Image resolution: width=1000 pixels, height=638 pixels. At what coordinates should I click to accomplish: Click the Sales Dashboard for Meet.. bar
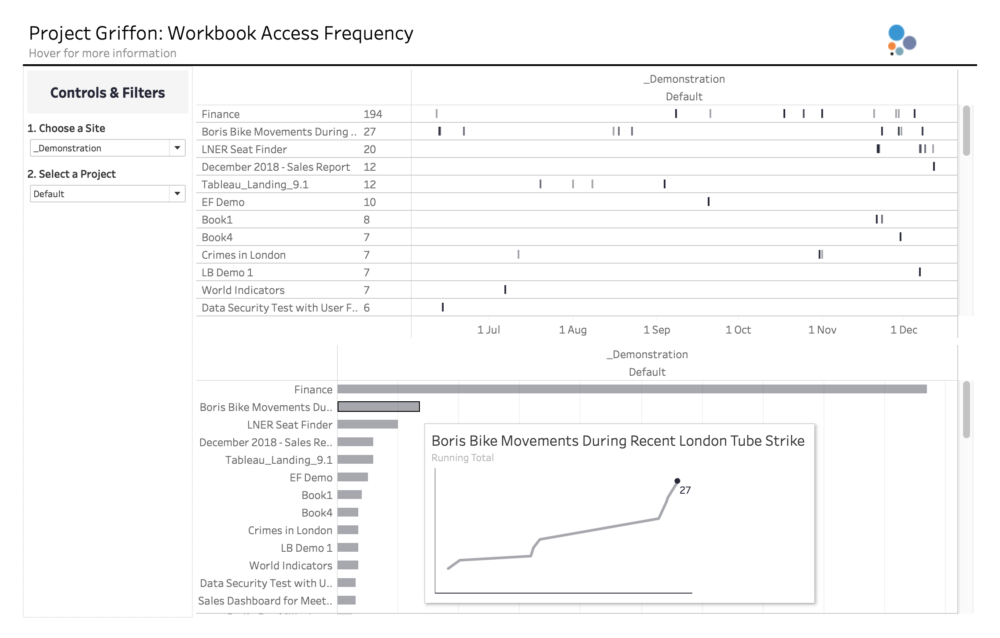(x=347, y=600)
